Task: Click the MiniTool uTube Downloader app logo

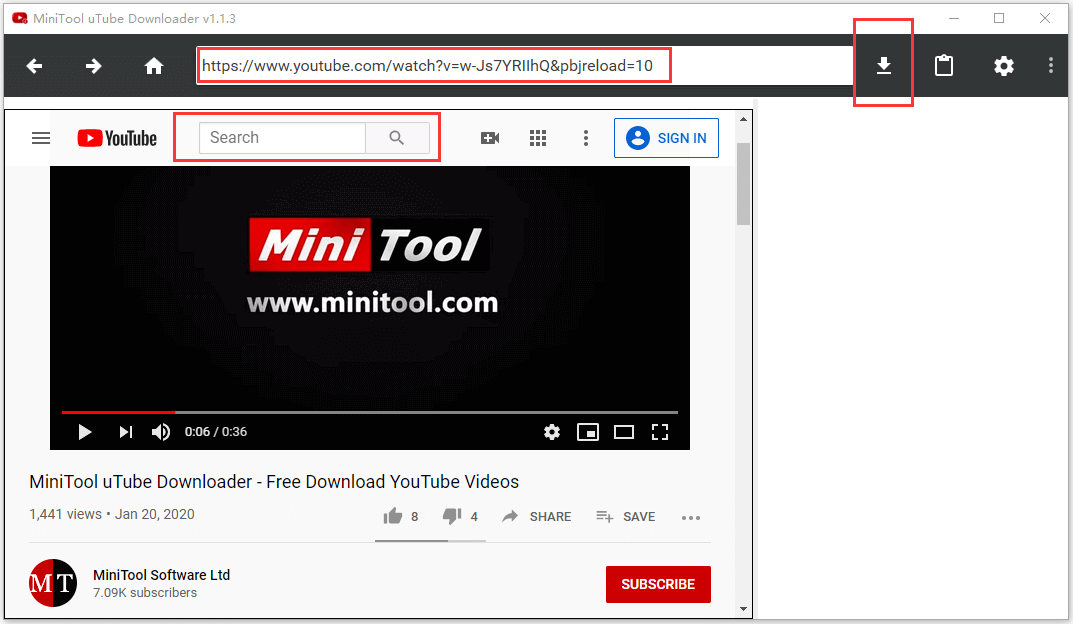Action: [20, 18]
